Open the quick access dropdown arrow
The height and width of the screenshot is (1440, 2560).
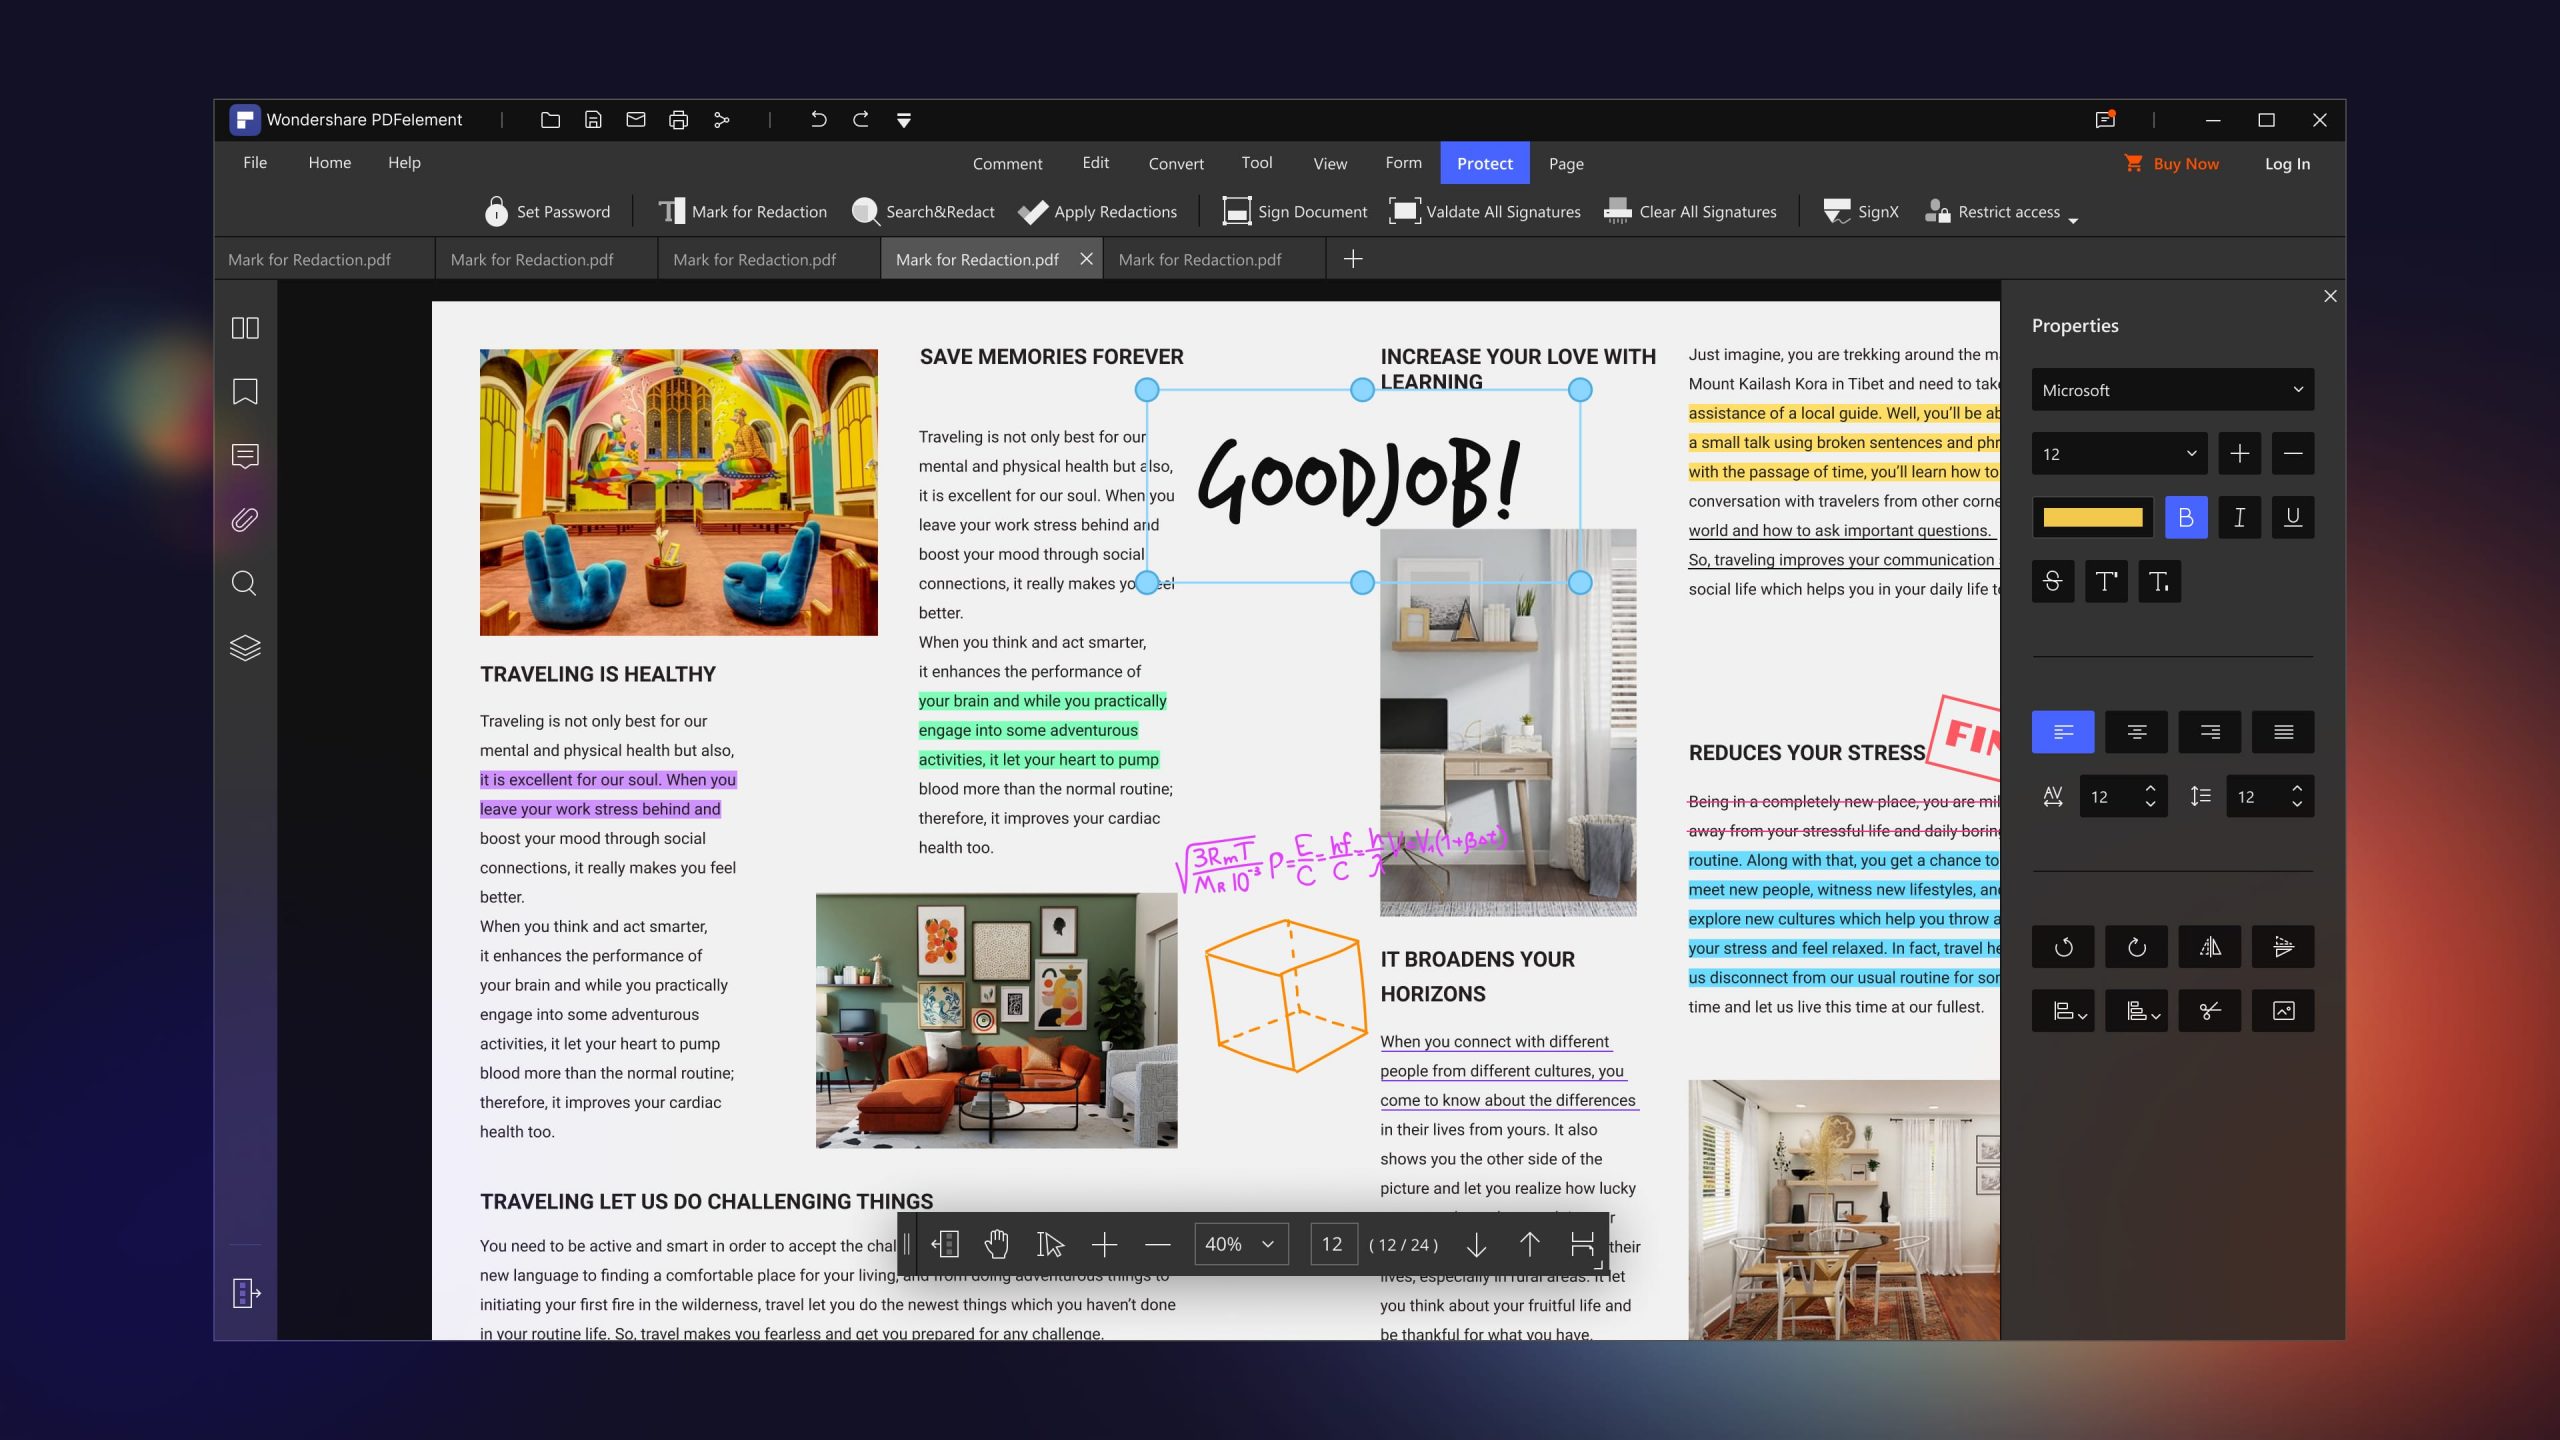coord(904,121)
